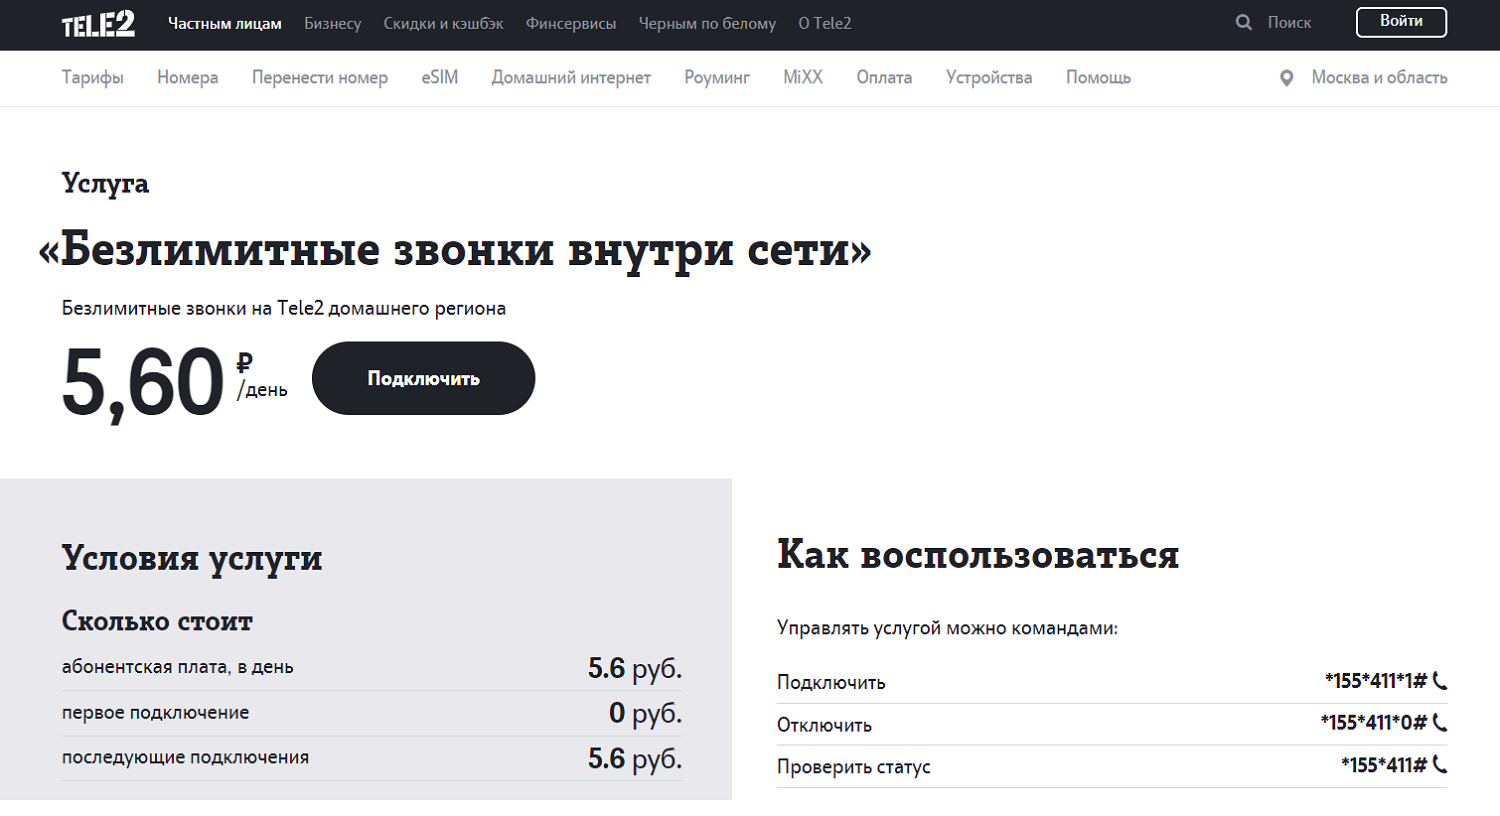Screen dimensions: 1500x816
Task: Go to Роуминг section
Action: [x=717, y=78]
